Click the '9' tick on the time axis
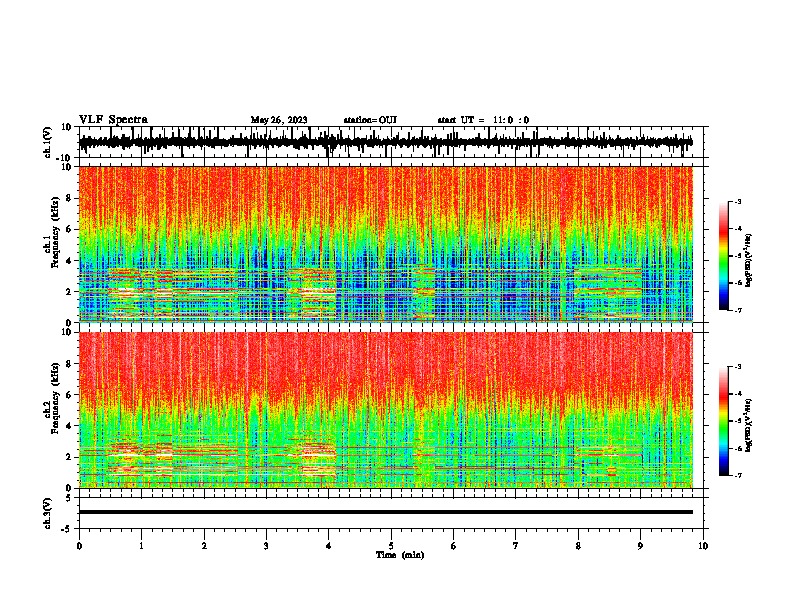Image resolution: width=792 pixels, height=612 pixels. [x=640, y=546]
